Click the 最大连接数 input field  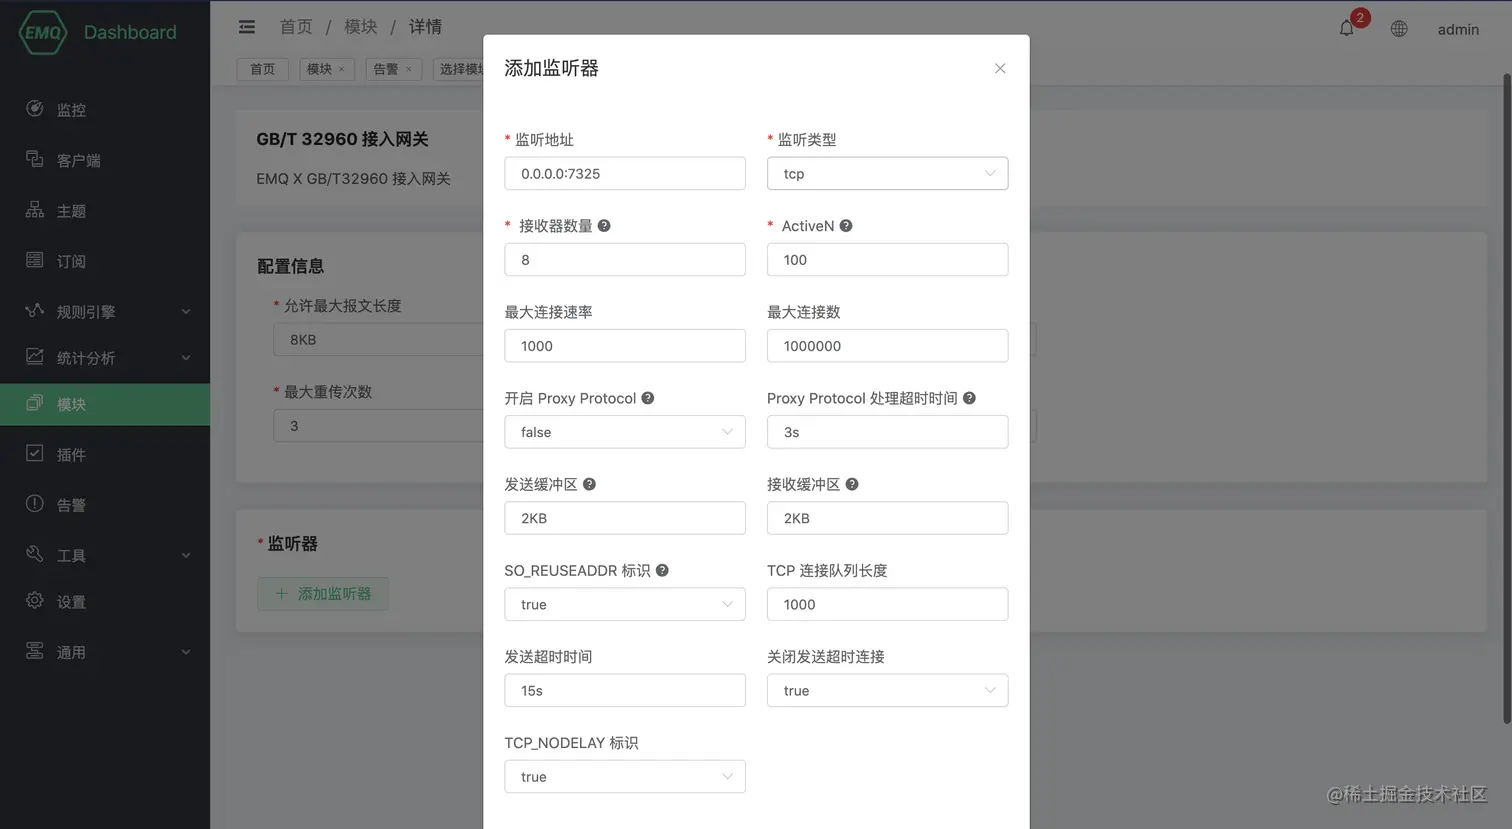(x=887, y=345)
